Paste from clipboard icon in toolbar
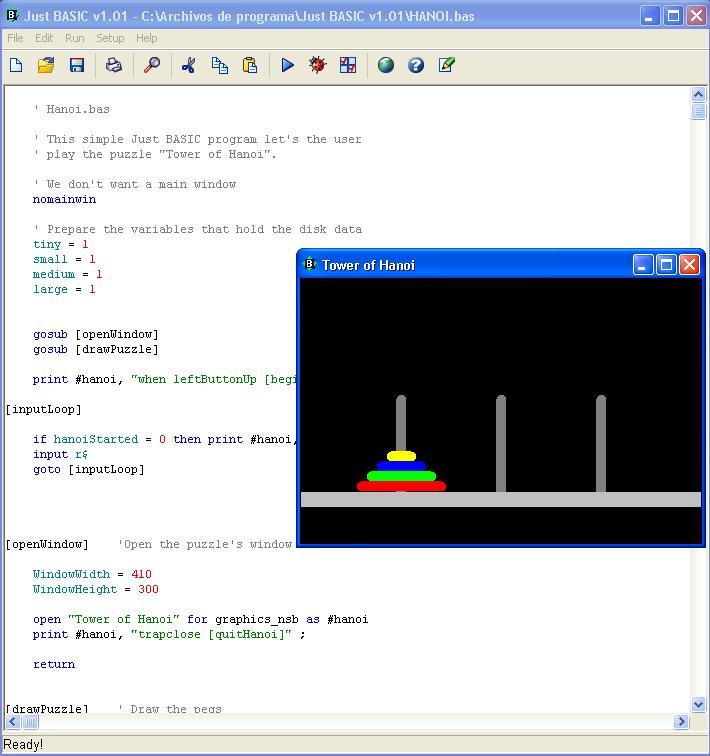 (x=250, y=65)
